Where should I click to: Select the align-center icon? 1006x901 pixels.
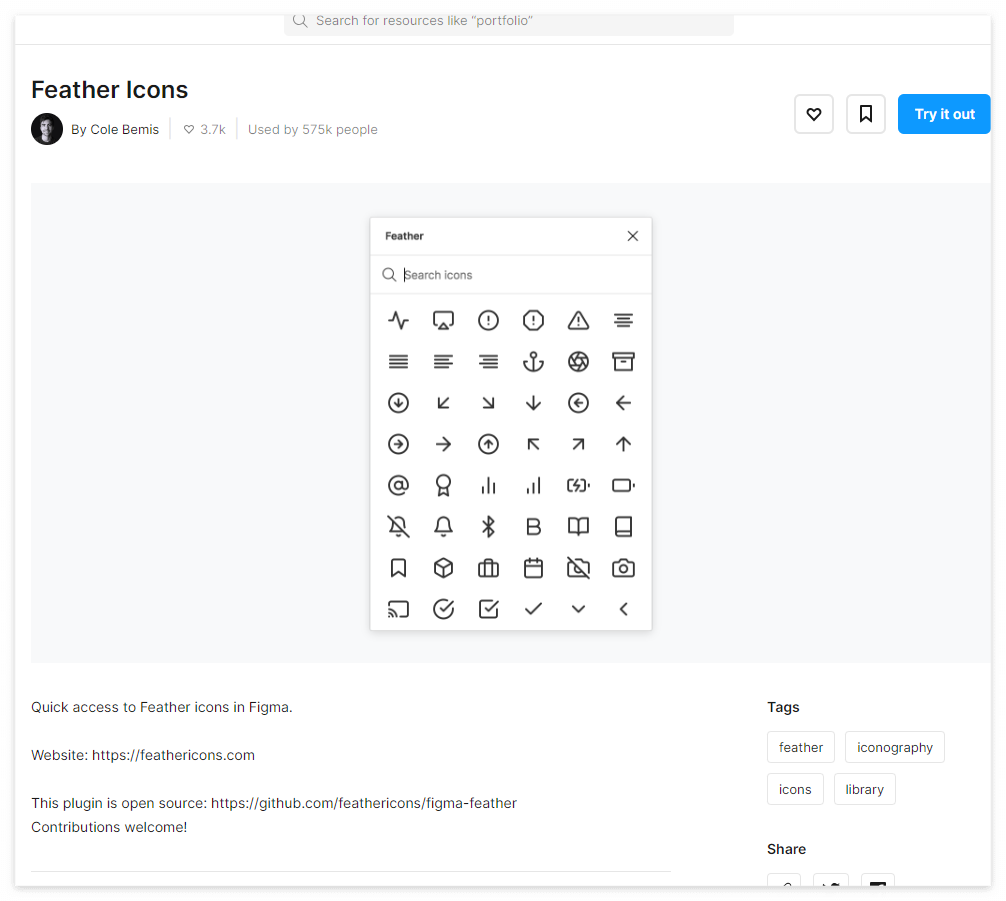[x=623, y=320]
